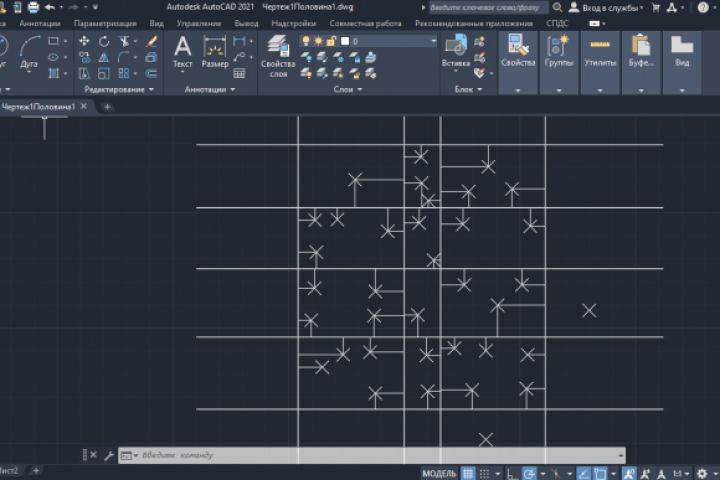Select the Fillet tool icon
Image resolution: width=720 pixels, height=480 pixels.
(124, 57)
